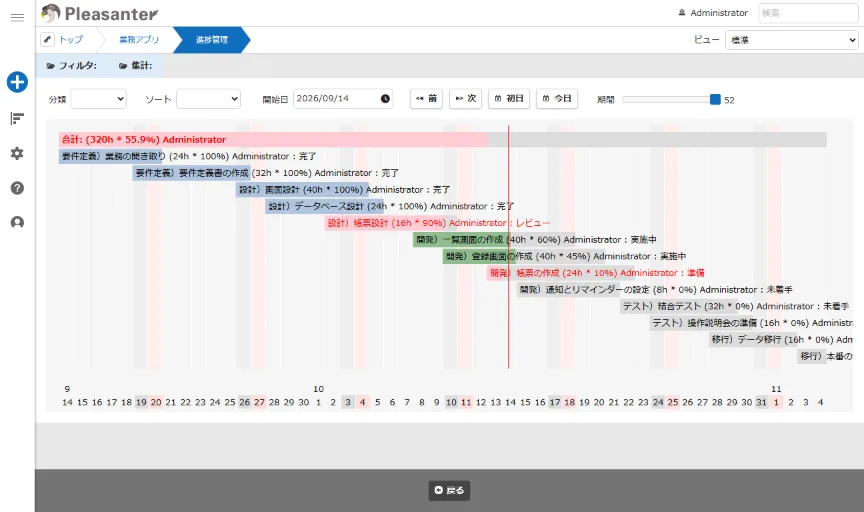864x512 pixels.
Task: Click the clock icon in start date field
Action: (x=385, y=99)
